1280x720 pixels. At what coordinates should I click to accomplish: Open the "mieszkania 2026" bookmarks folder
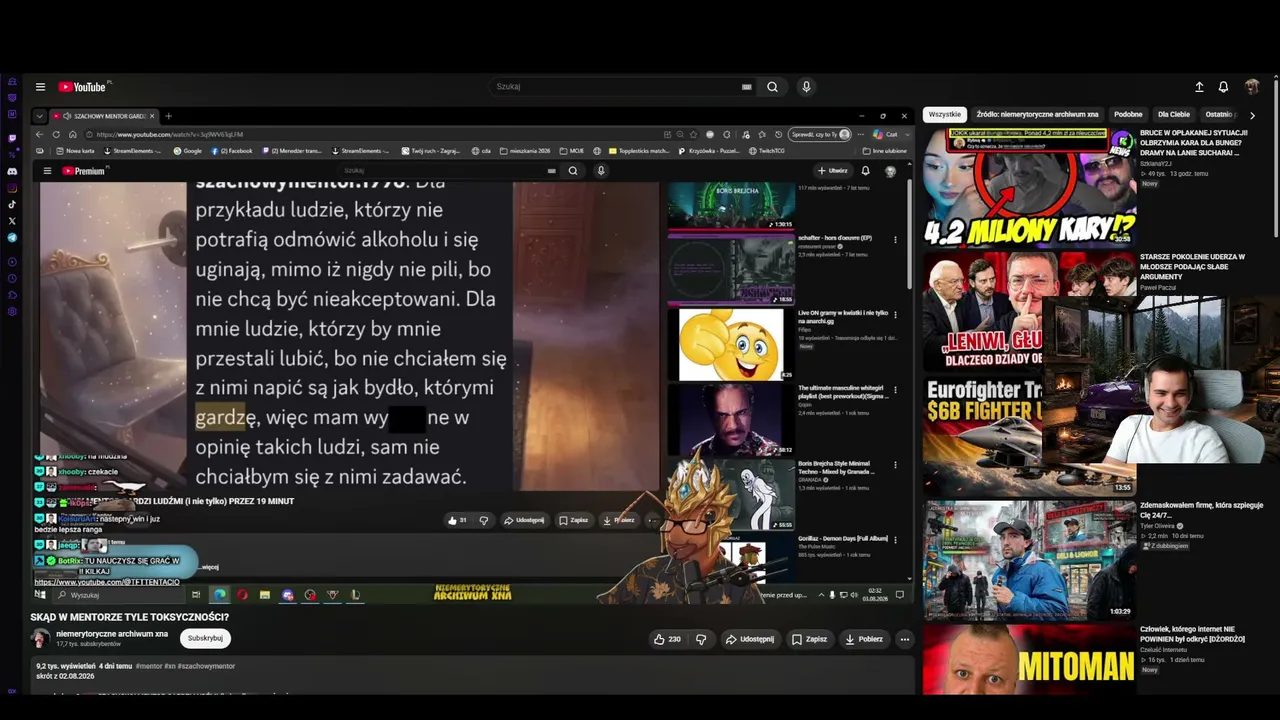coord(524,151)
